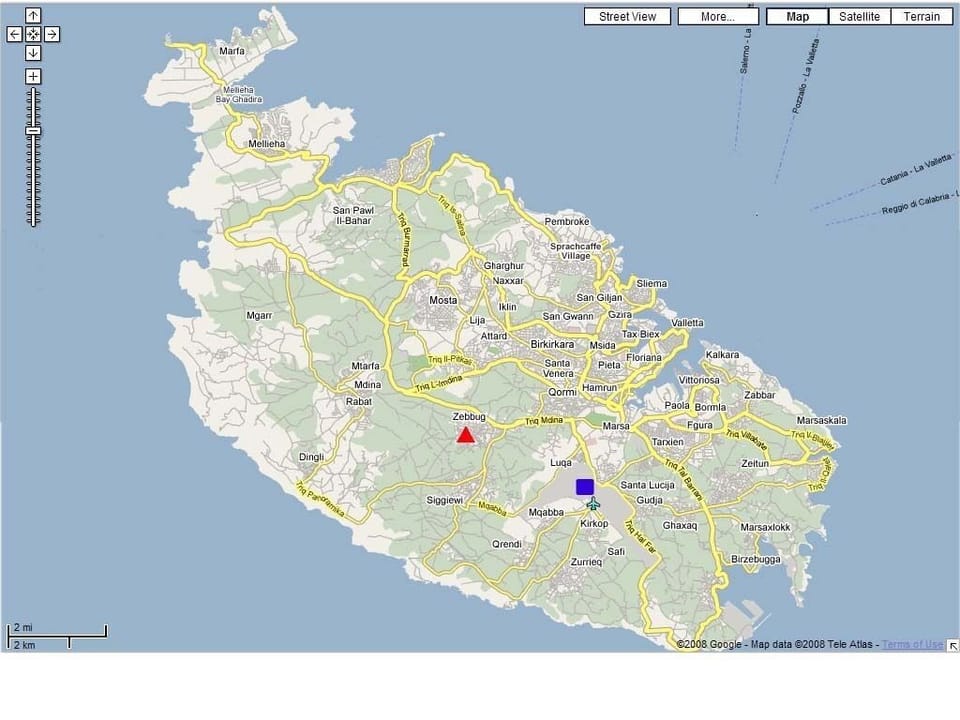Image resolution: width=960 pixels, height=720 pixels.
Task: Click the Mqabba town label
Action: [x=546, y=512]
